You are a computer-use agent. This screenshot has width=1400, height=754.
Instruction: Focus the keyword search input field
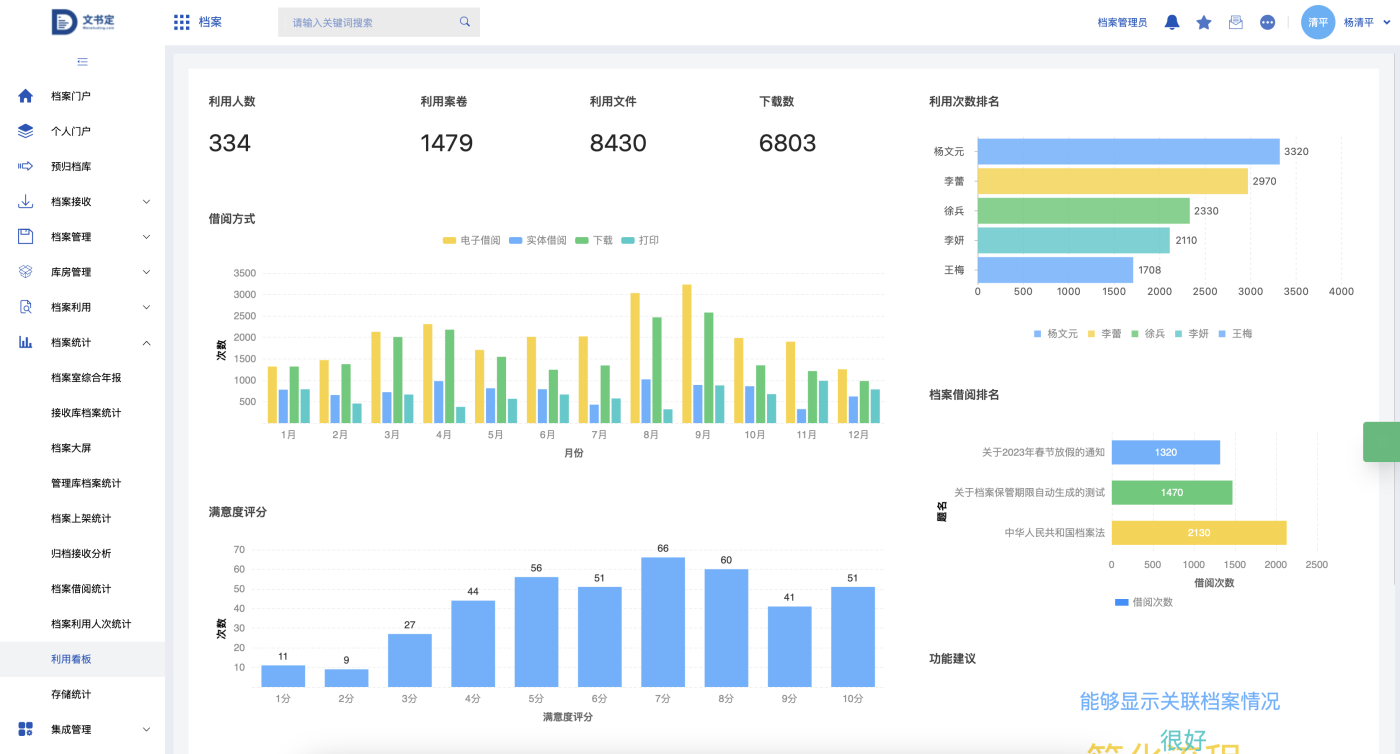pos(370,22)
